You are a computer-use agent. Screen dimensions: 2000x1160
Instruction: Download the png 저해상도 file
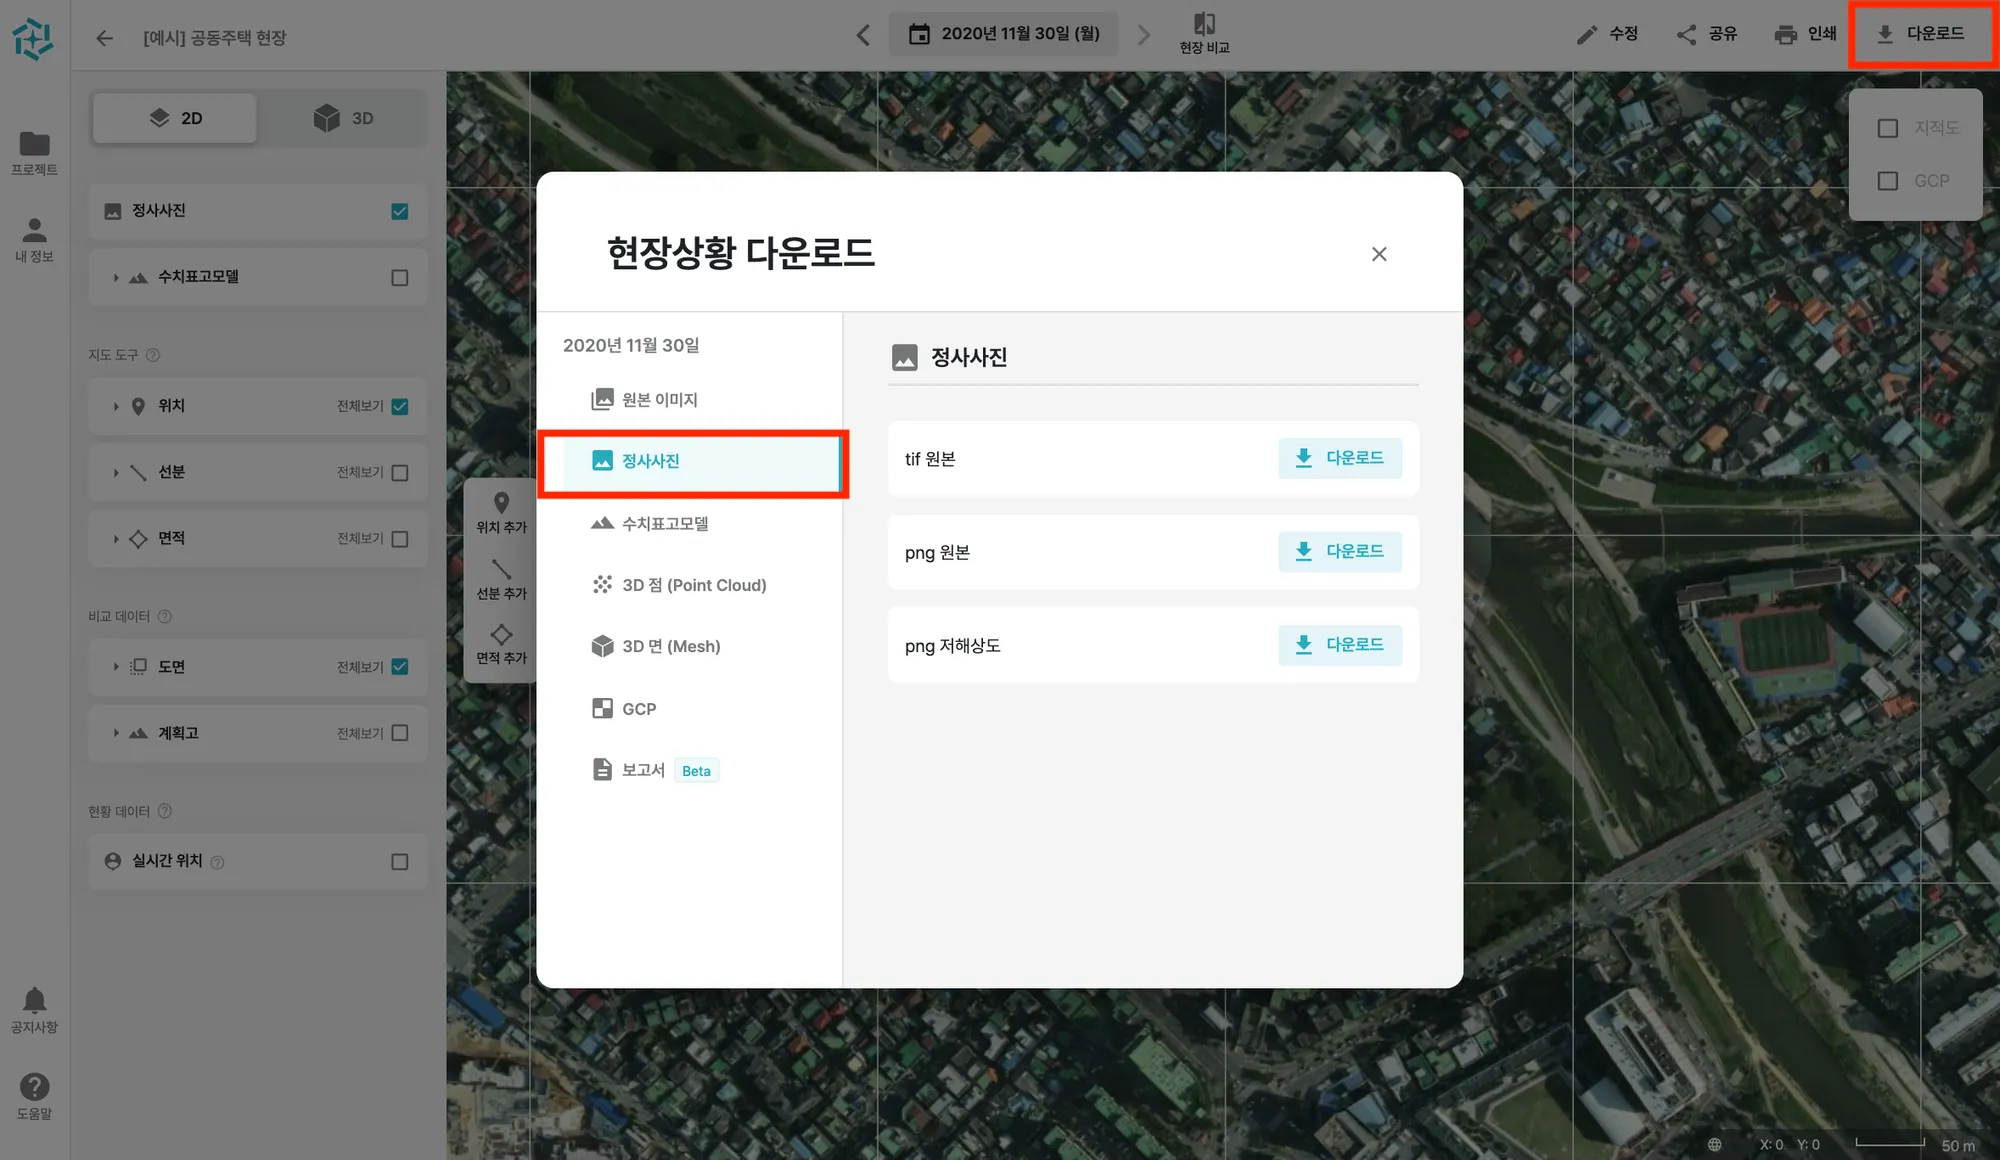tap(1339, 645)
